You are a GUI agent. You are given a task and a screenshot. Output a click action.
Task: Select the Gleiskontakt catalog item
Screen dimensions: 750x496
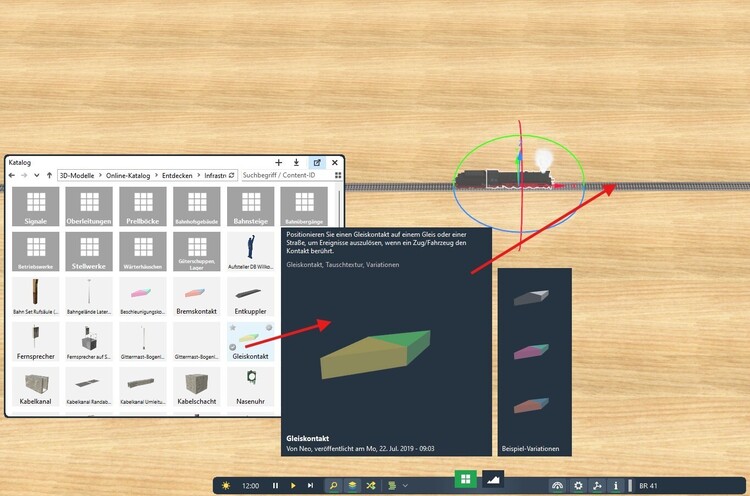click(251, 342)
